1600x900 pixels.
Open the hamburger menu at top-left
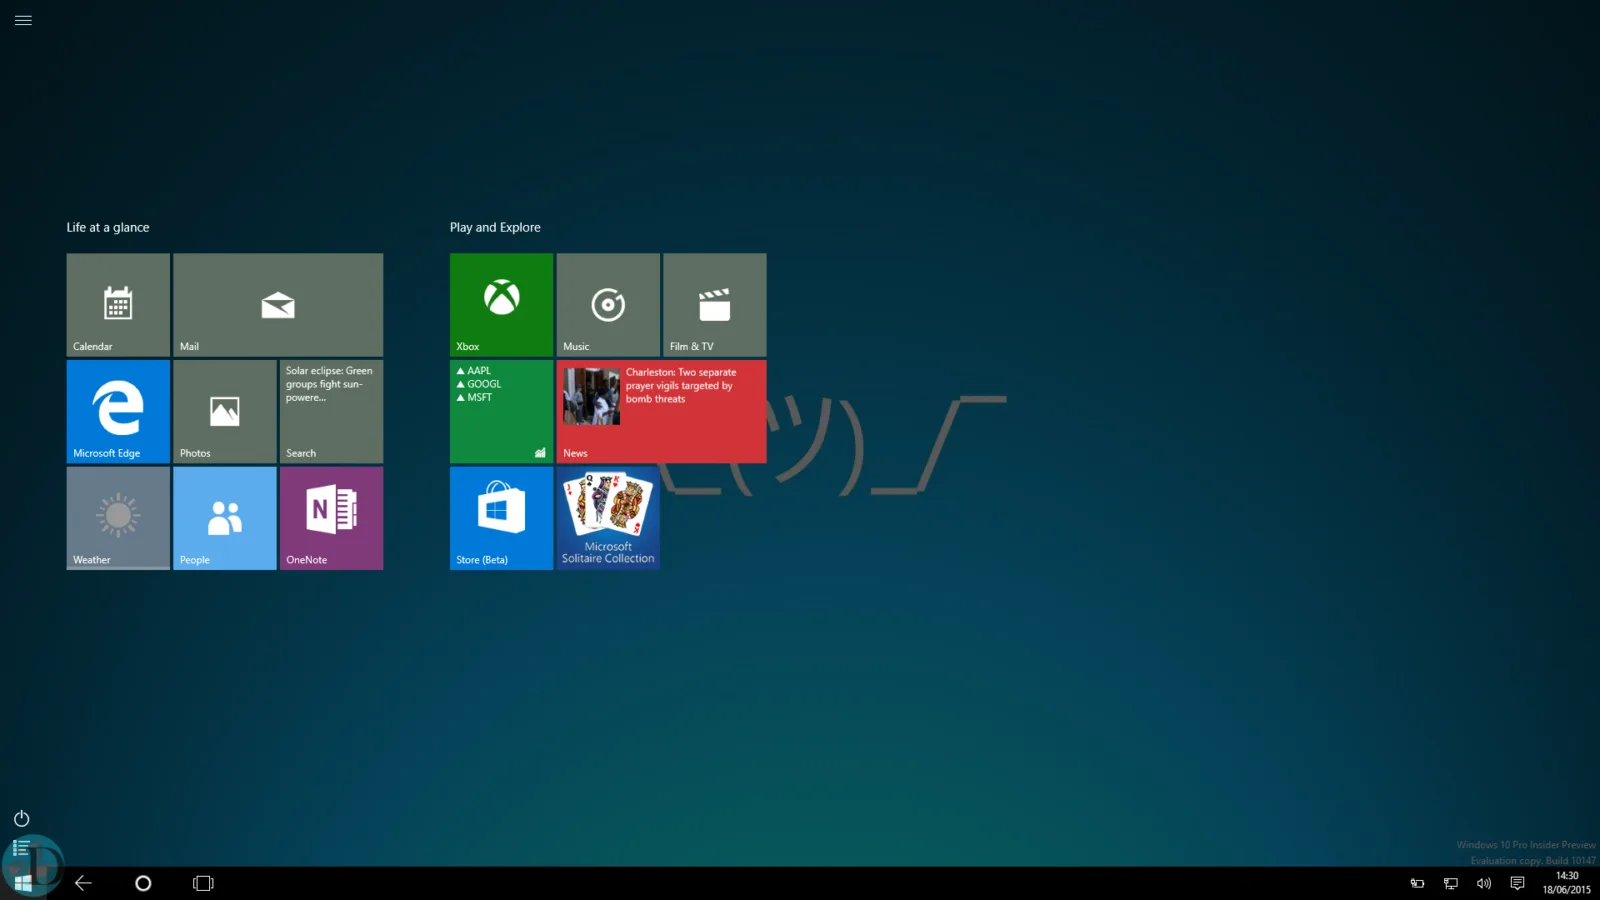click(x=23, y=20)
